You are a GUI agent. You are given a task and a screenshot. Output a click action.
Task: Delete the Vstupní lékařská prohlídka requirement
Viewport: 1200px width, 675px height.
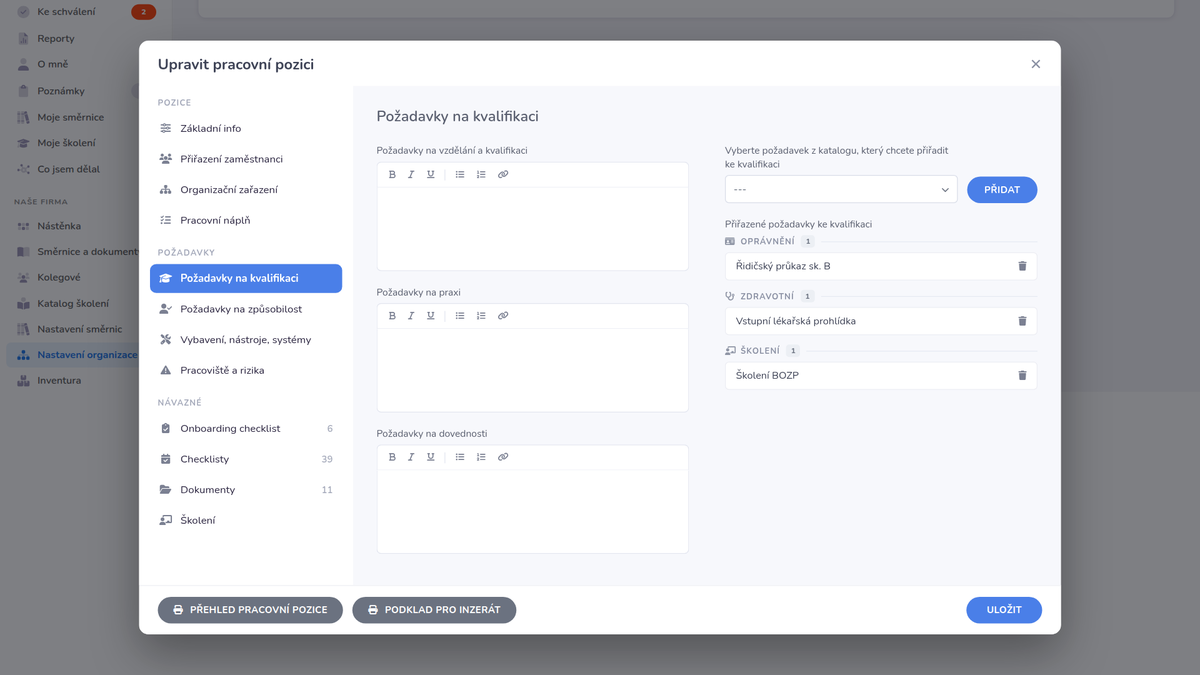click(x=1022, y=321)
